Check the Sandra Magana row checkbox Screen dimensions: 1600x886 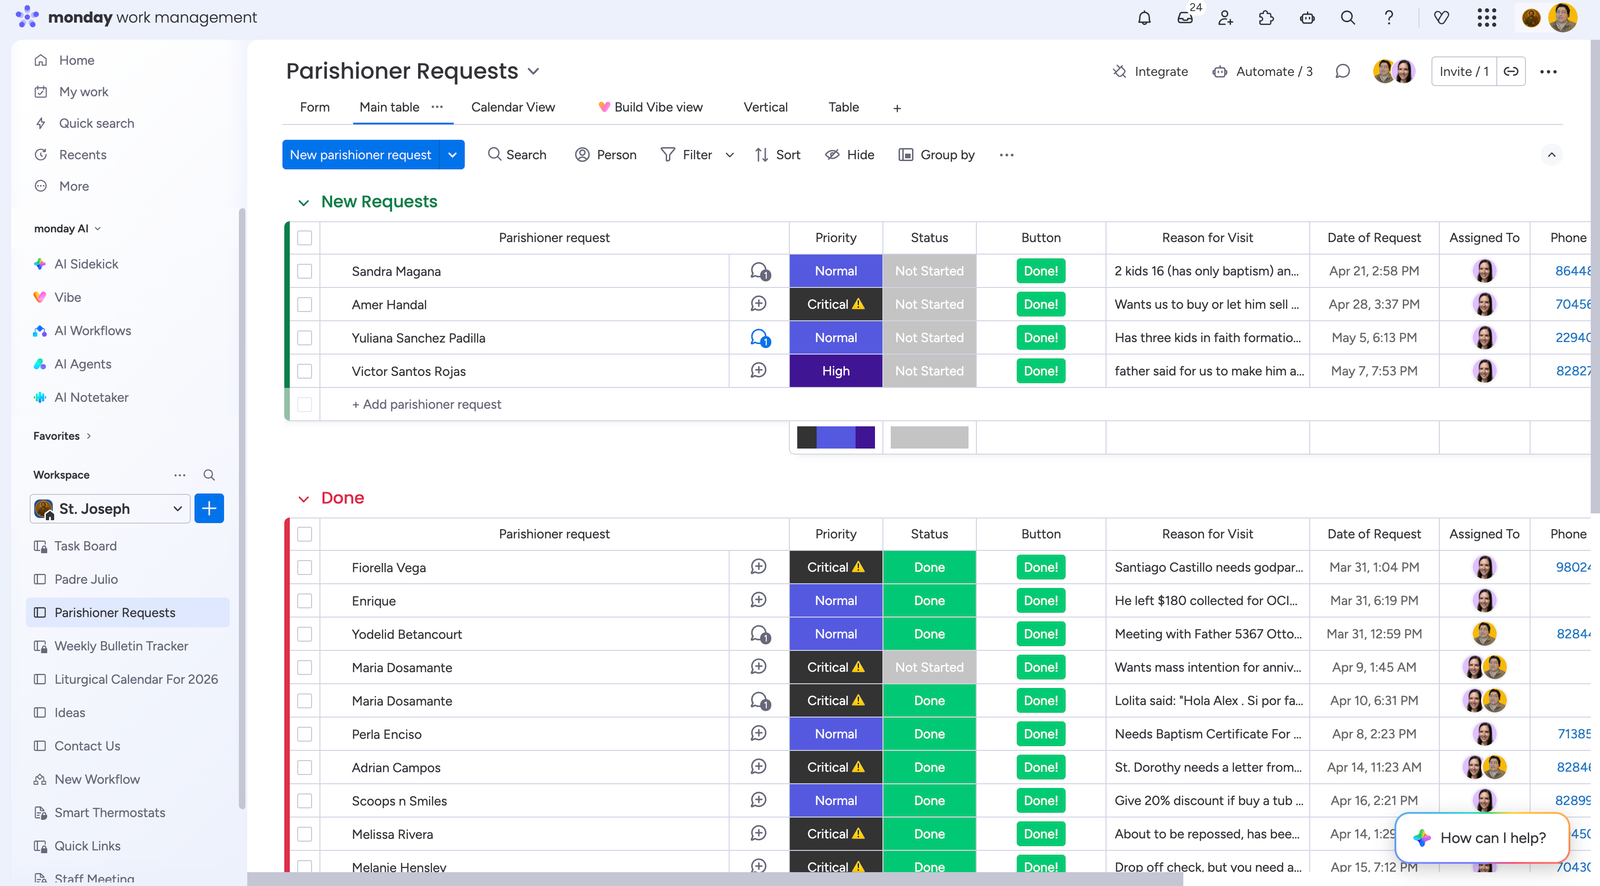(x=305, y=271)
